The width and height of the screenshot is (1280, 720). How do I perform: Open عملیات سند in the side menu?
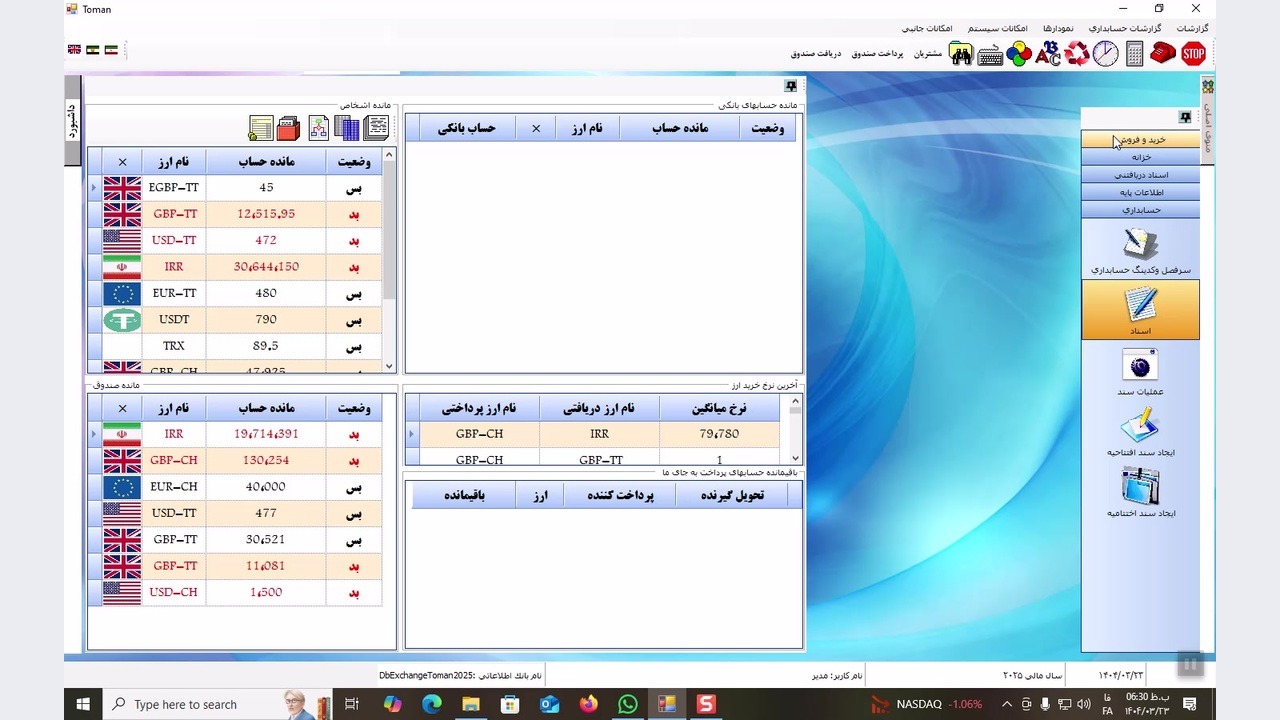pyautogui.click(x=1140, y=372)
